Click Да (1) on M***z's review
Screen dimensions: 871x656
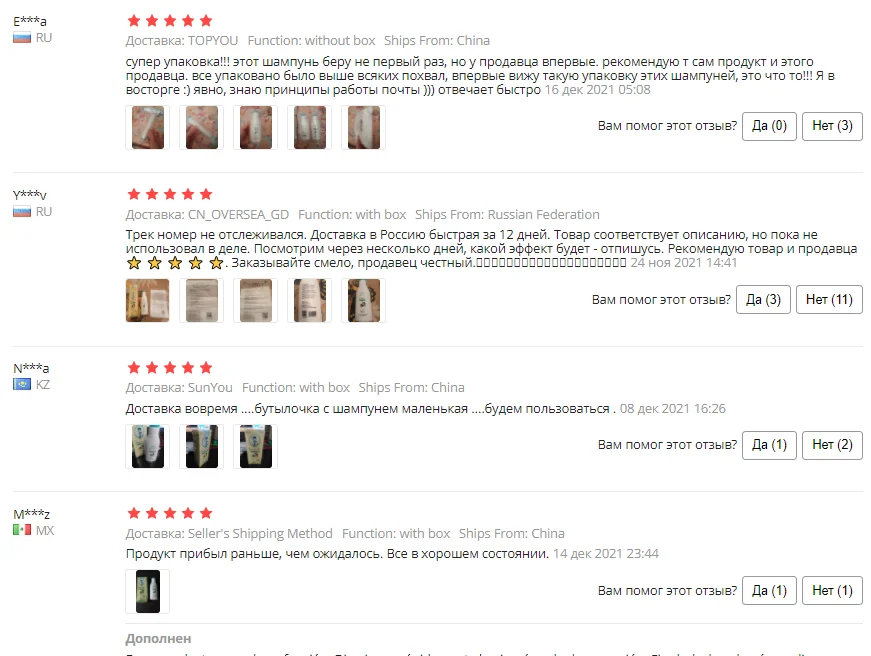tap(769, 590)
